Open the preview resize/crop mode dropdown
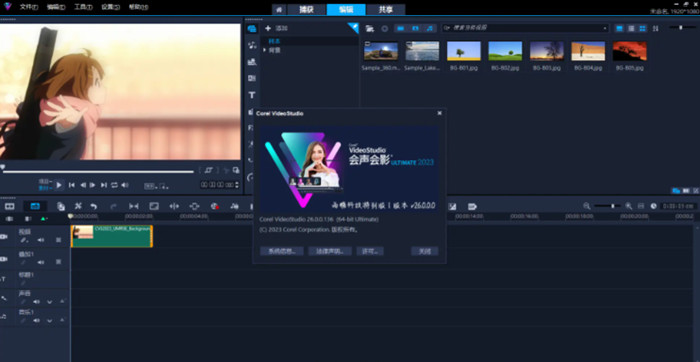700x362 pixels. (163, 186)
